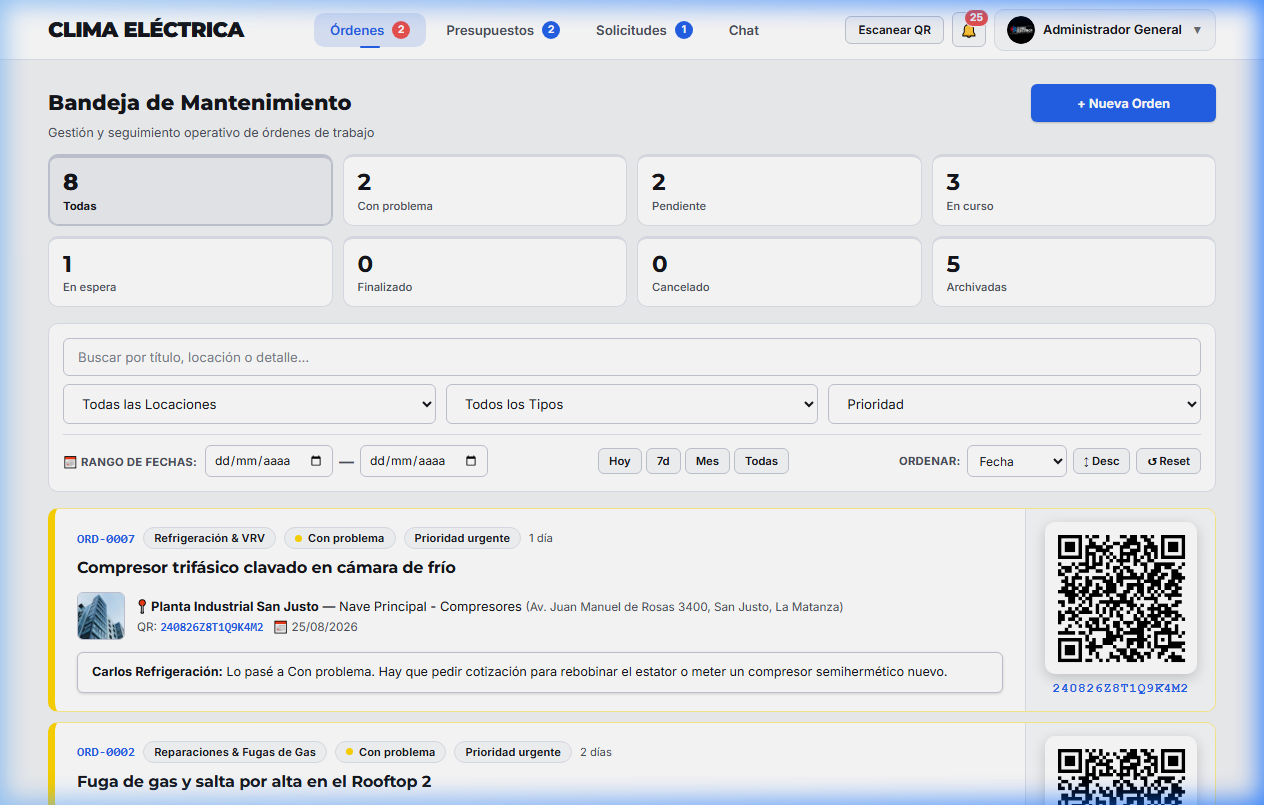Filter by the Finalizado status card

(485, 272)
